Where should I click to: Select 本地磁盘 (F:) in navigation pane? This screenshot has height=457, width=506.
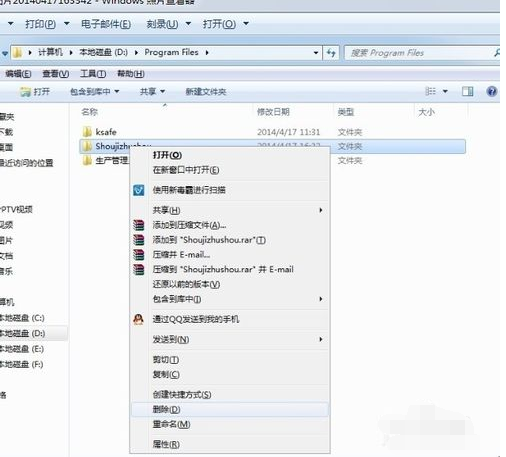[x=22, y=364]
